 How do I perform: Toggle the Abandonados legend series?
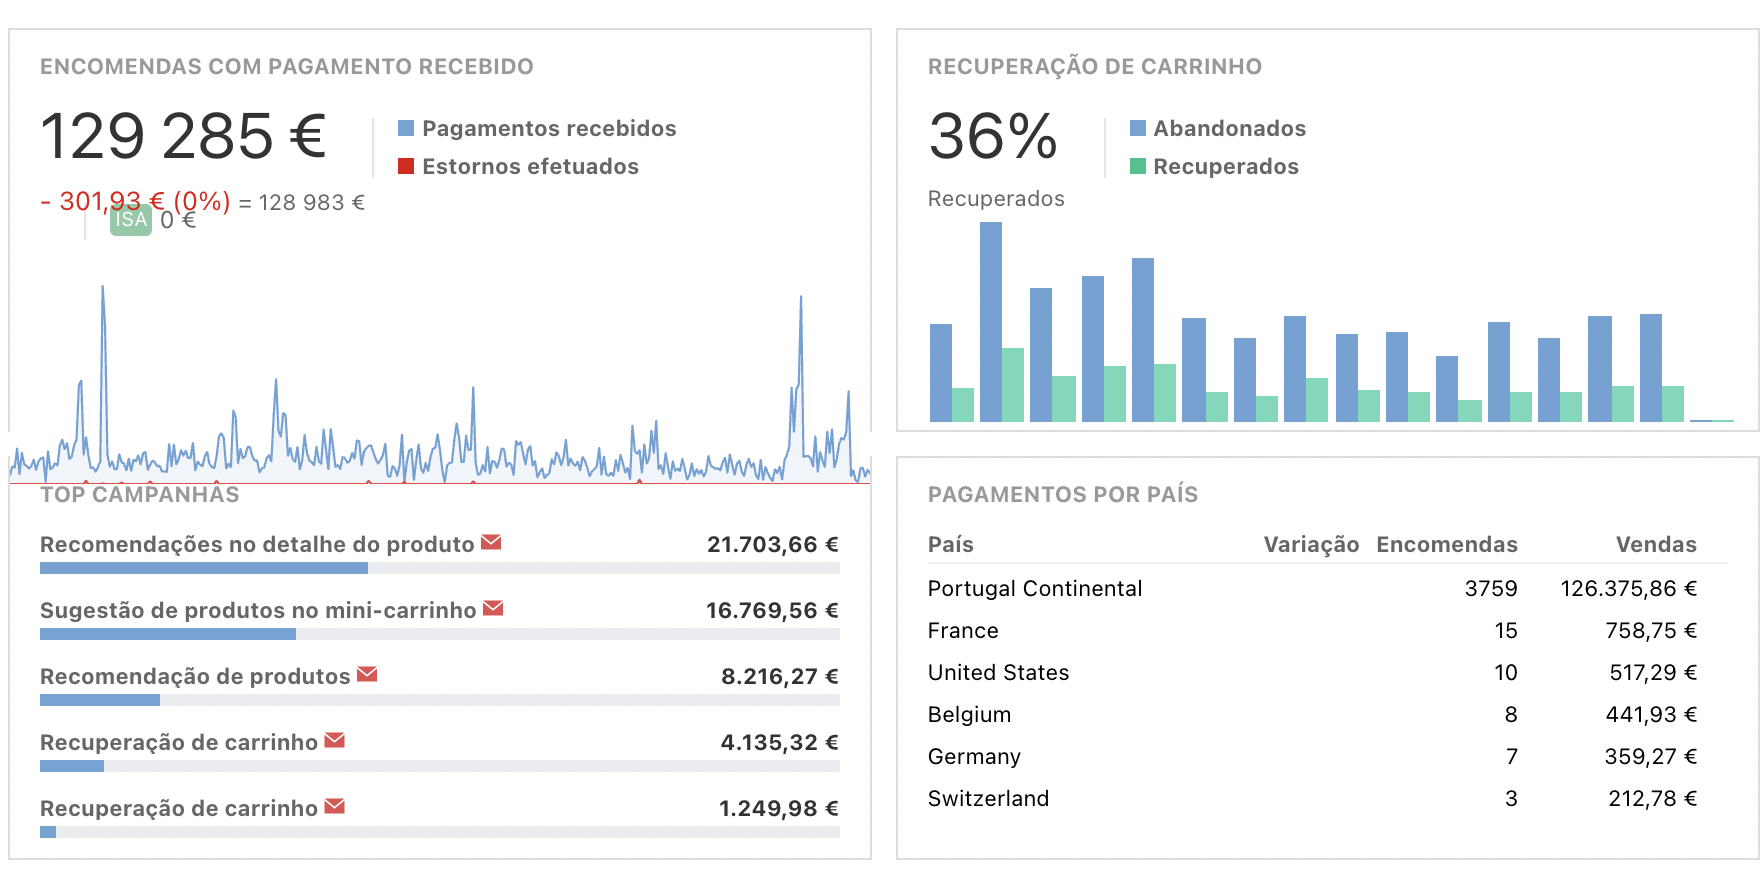click(1228, 128)
